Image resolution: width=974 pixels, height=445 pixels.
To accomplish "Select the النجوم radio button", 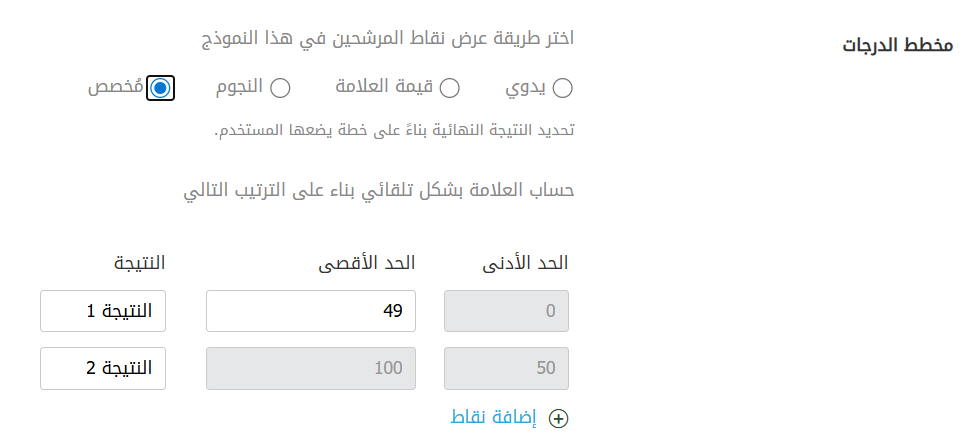I will click(x=281, y=88).
